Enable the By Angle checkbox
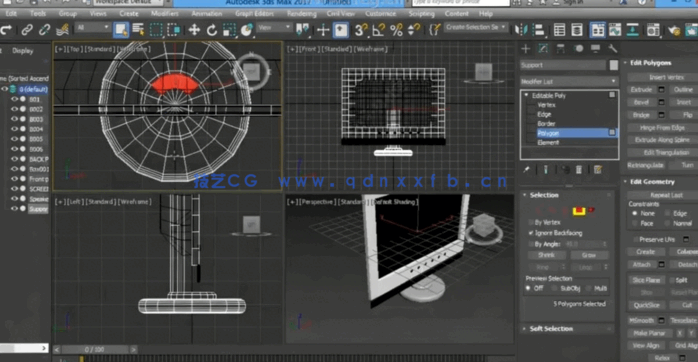 (x=531, y=244)
